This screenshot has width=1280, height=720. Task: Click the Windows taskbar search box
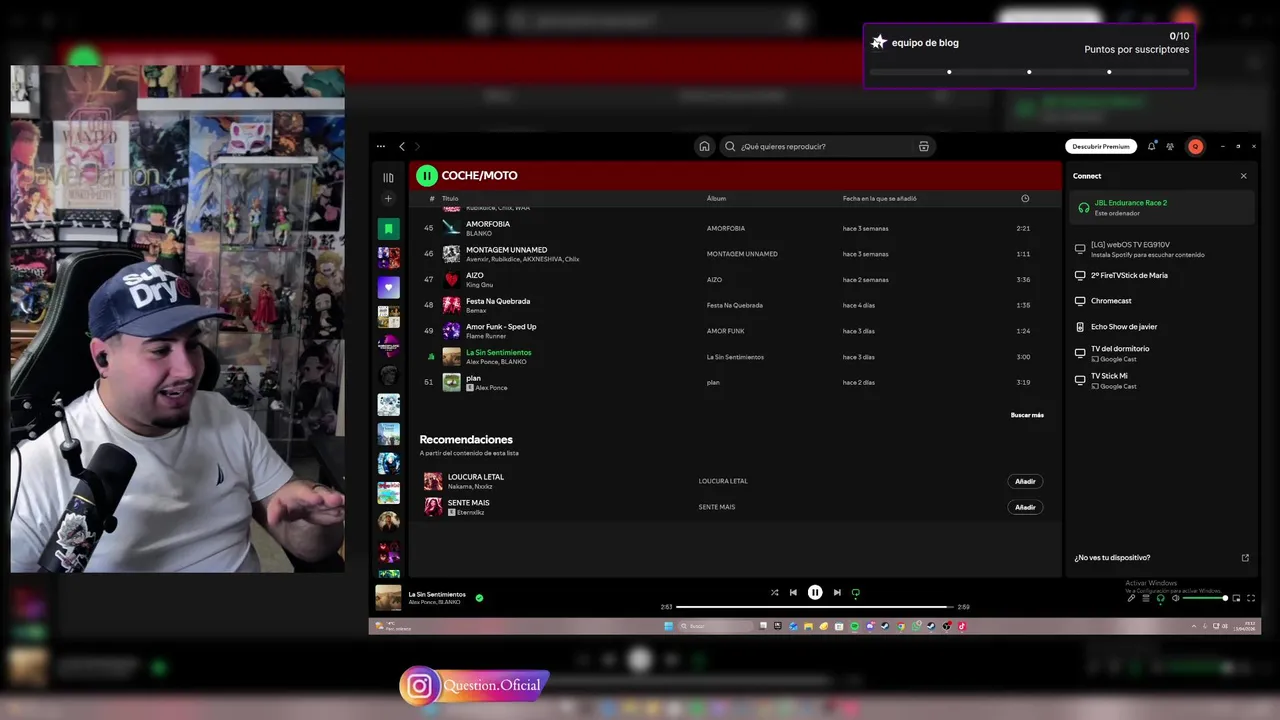[x=716, y=626]
